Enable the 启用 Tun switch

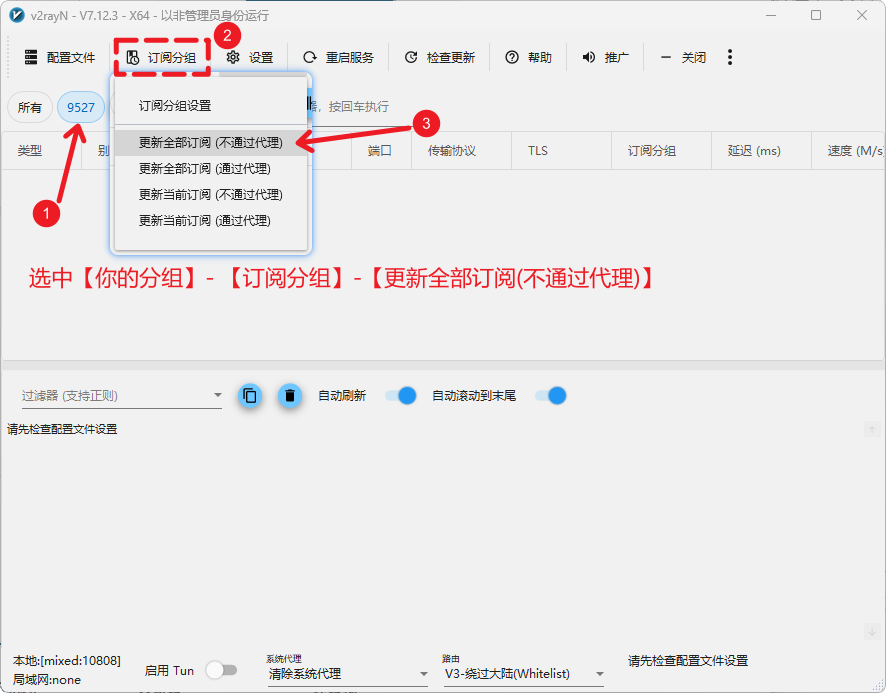(x=222, y=670)
